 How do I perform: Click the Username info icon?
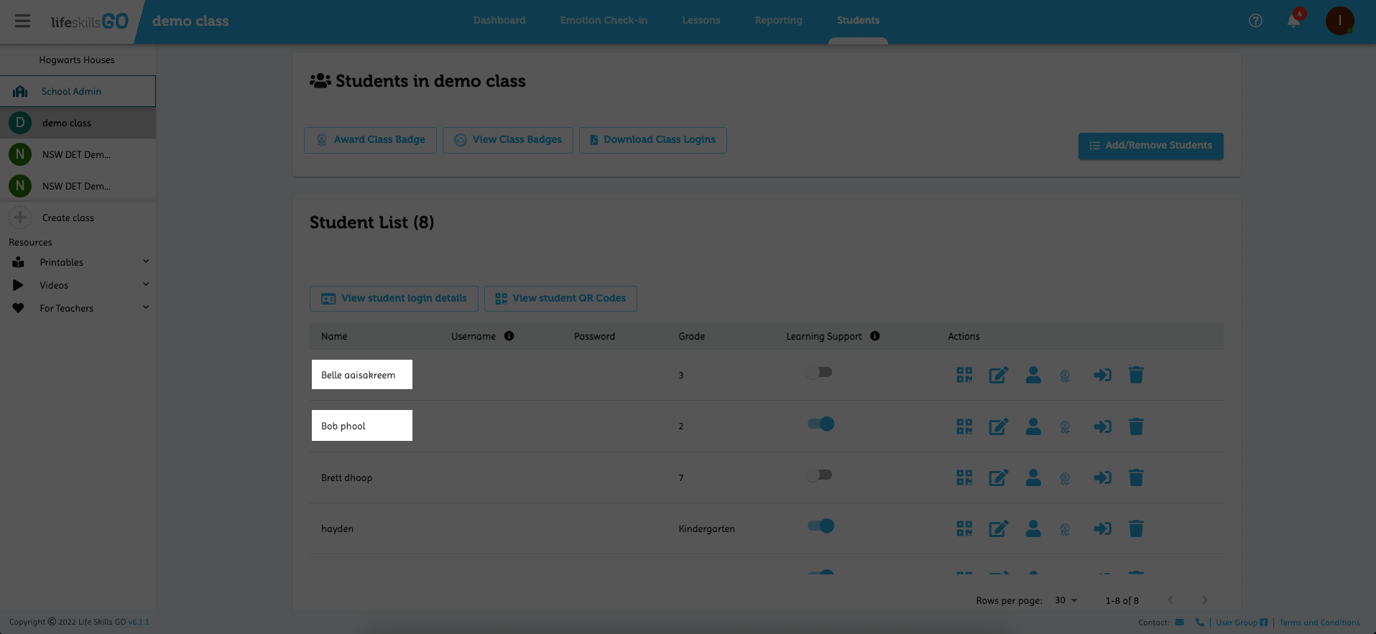click(509, 336)
